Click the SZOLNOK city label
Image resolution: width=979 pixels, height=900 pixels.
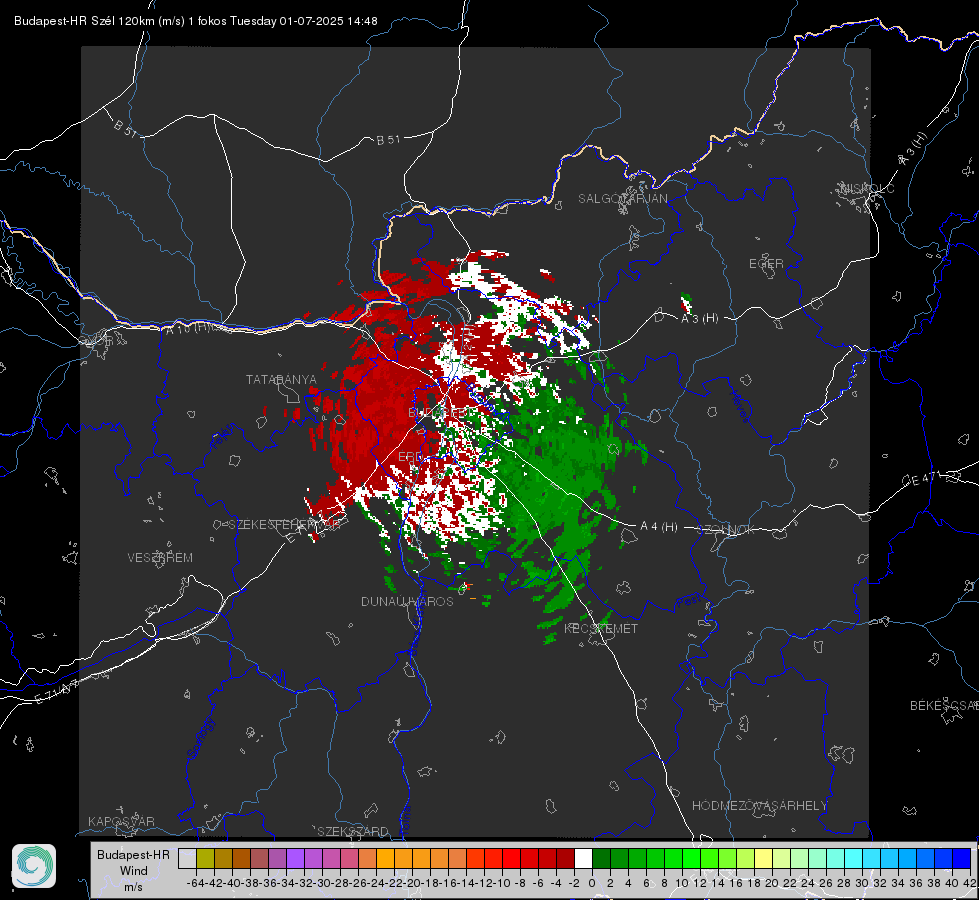point(726,530)
